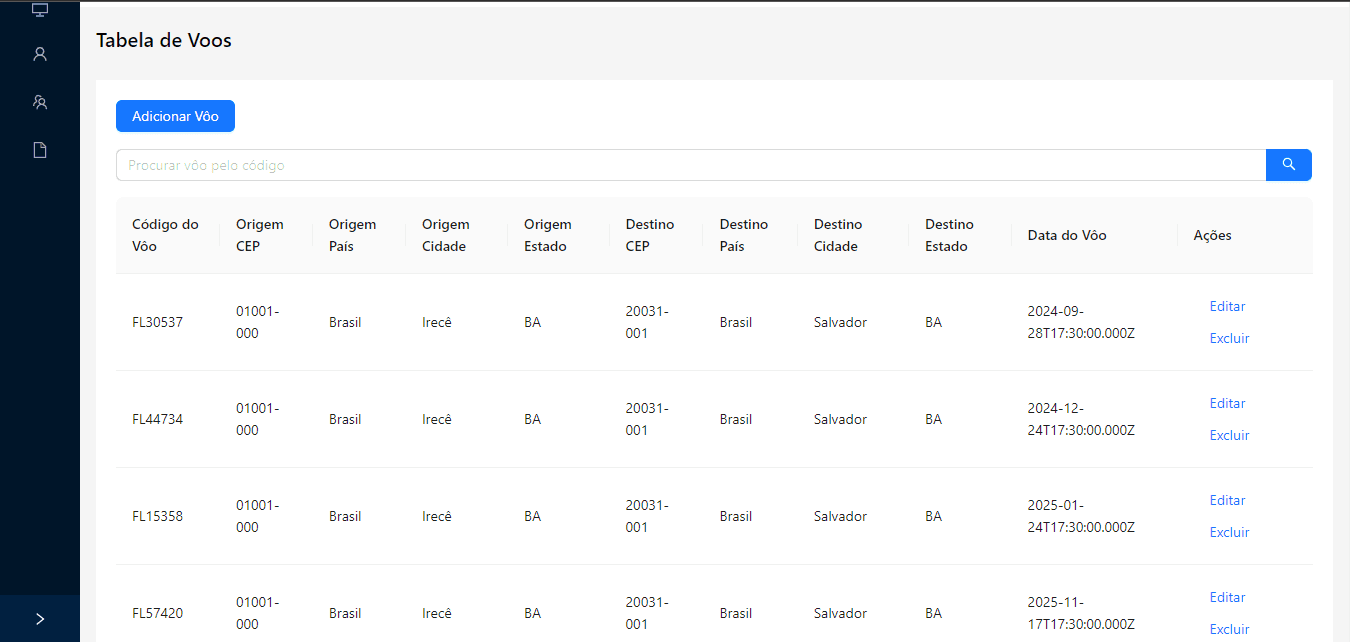Viewport: 1350px width, 642px height.
Task: Click the Destino CEP column header
Action: tap(657, 235)
